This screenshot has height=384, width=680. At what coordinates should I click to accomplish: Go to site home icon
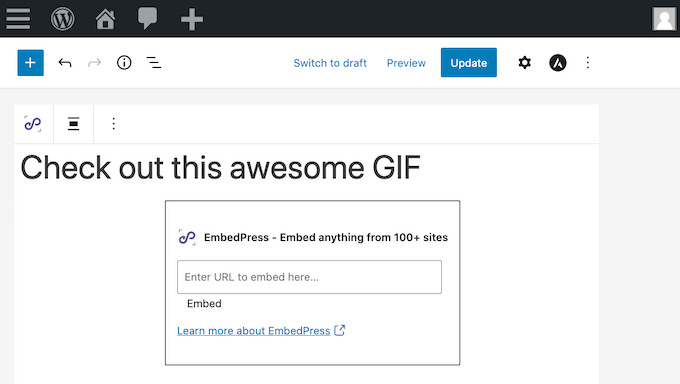click(105, 19)
